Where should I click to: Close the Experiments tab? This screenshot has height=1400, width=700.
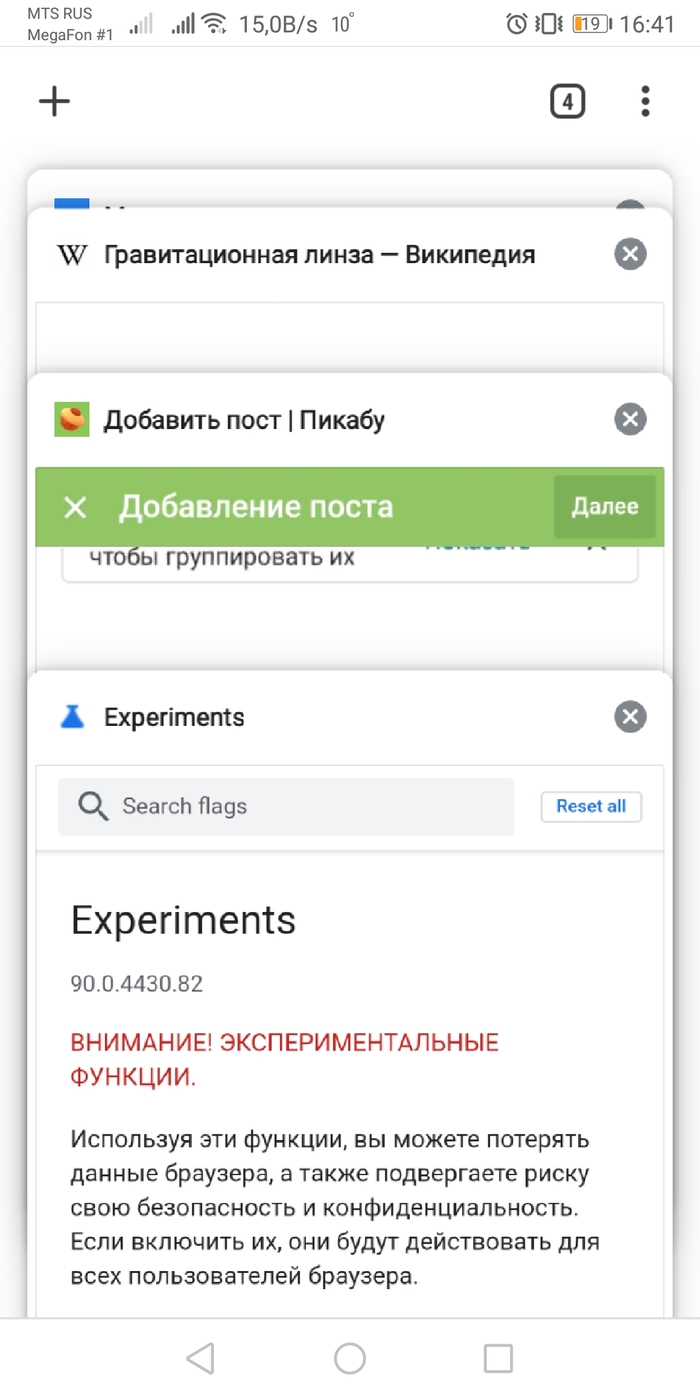click(629, 717)
